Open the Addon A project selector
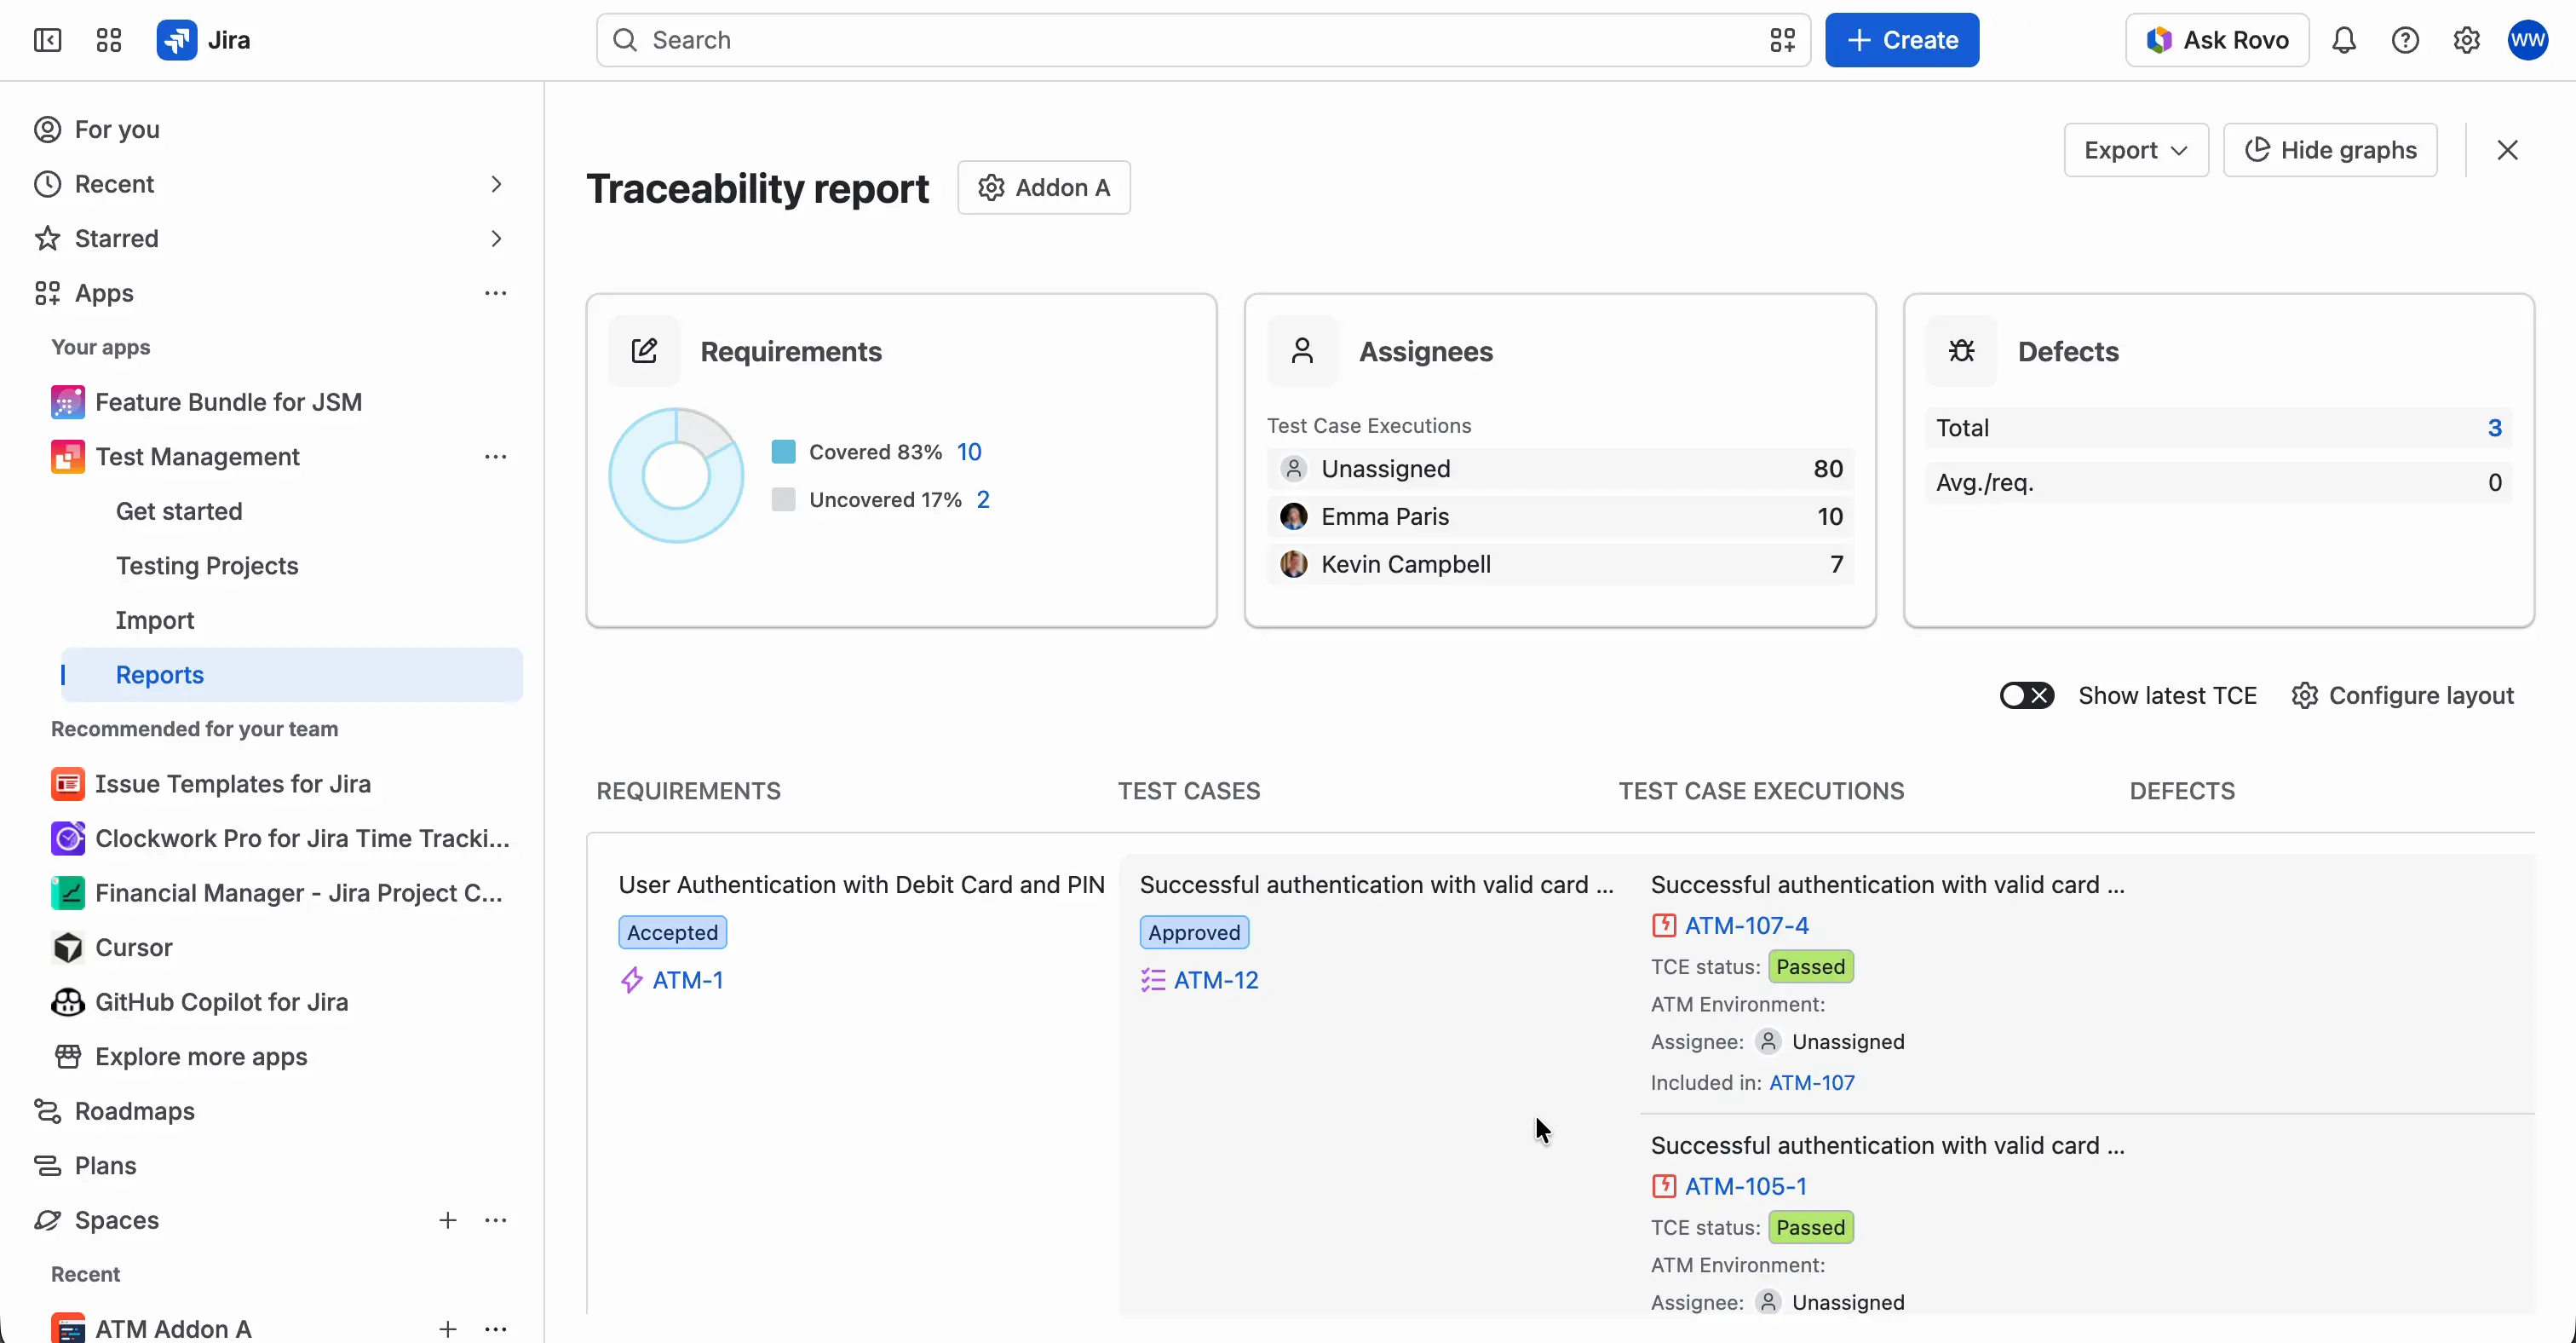This screenshot has height=1343, width=2576. 1044,187
